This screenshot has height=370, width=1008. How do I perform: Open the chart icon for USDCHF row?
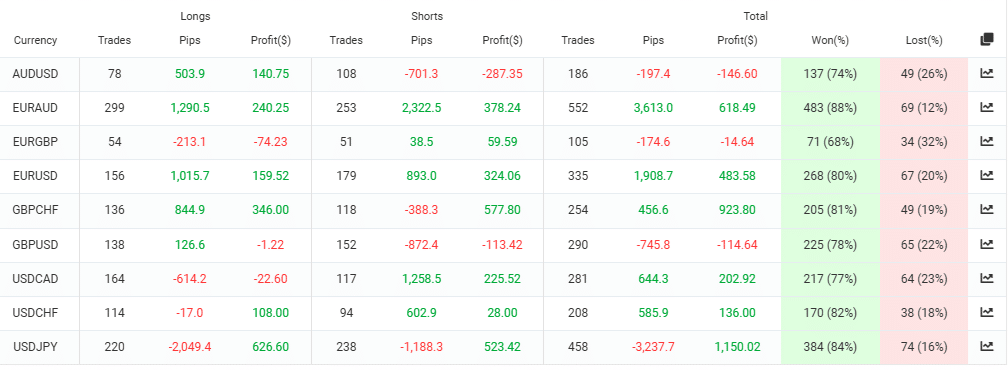coord(986,313)
